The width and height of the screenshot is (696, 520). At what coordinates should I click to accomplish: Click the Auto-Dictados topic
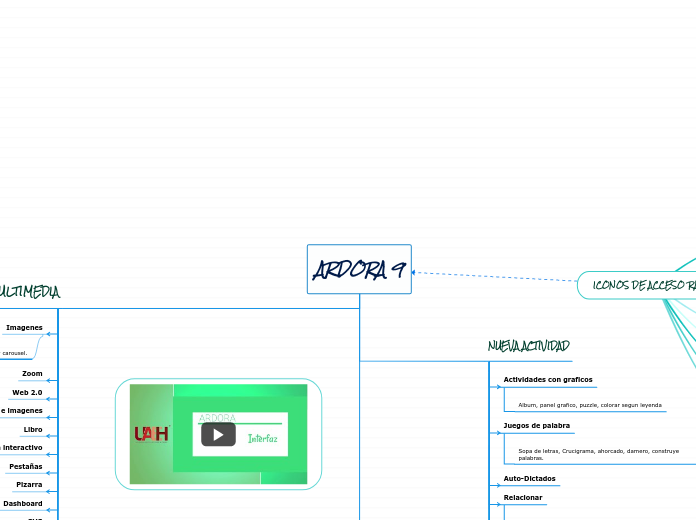(529, 479)
